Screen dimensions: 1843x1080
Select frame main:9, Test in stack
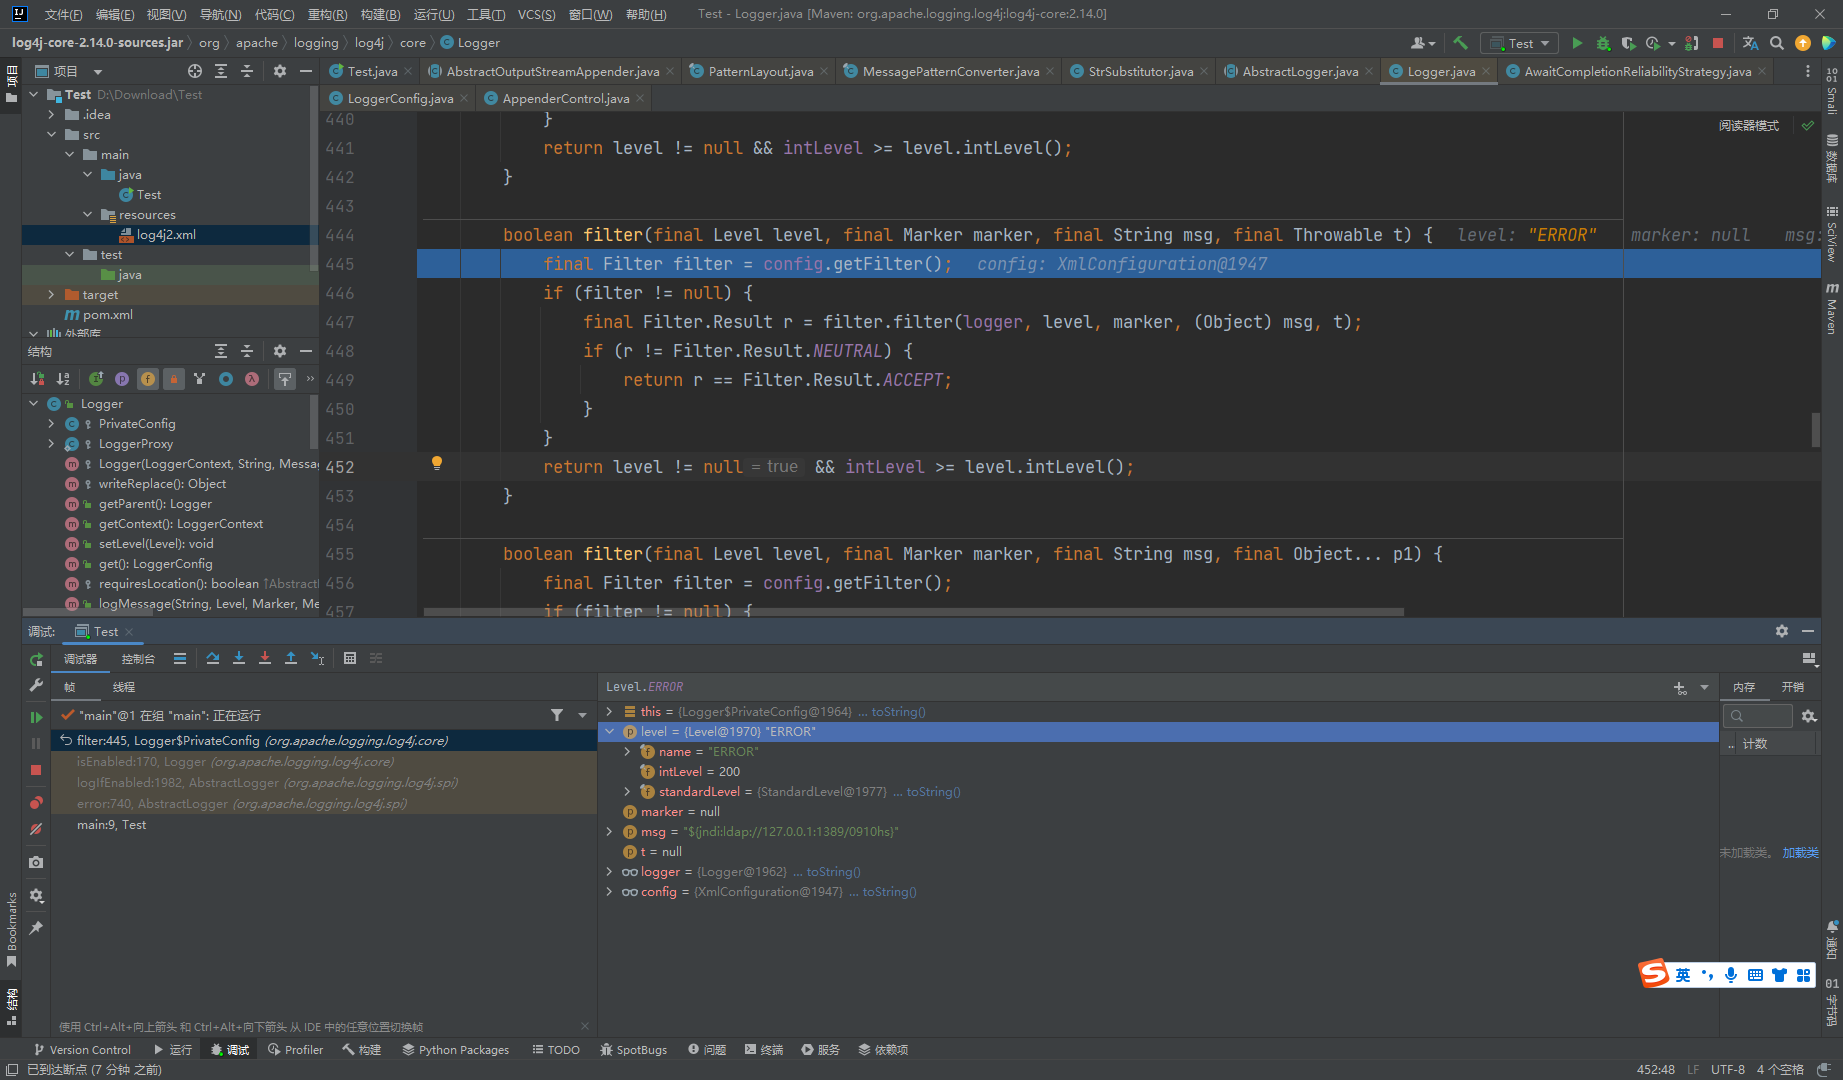[x=324, y=825]
